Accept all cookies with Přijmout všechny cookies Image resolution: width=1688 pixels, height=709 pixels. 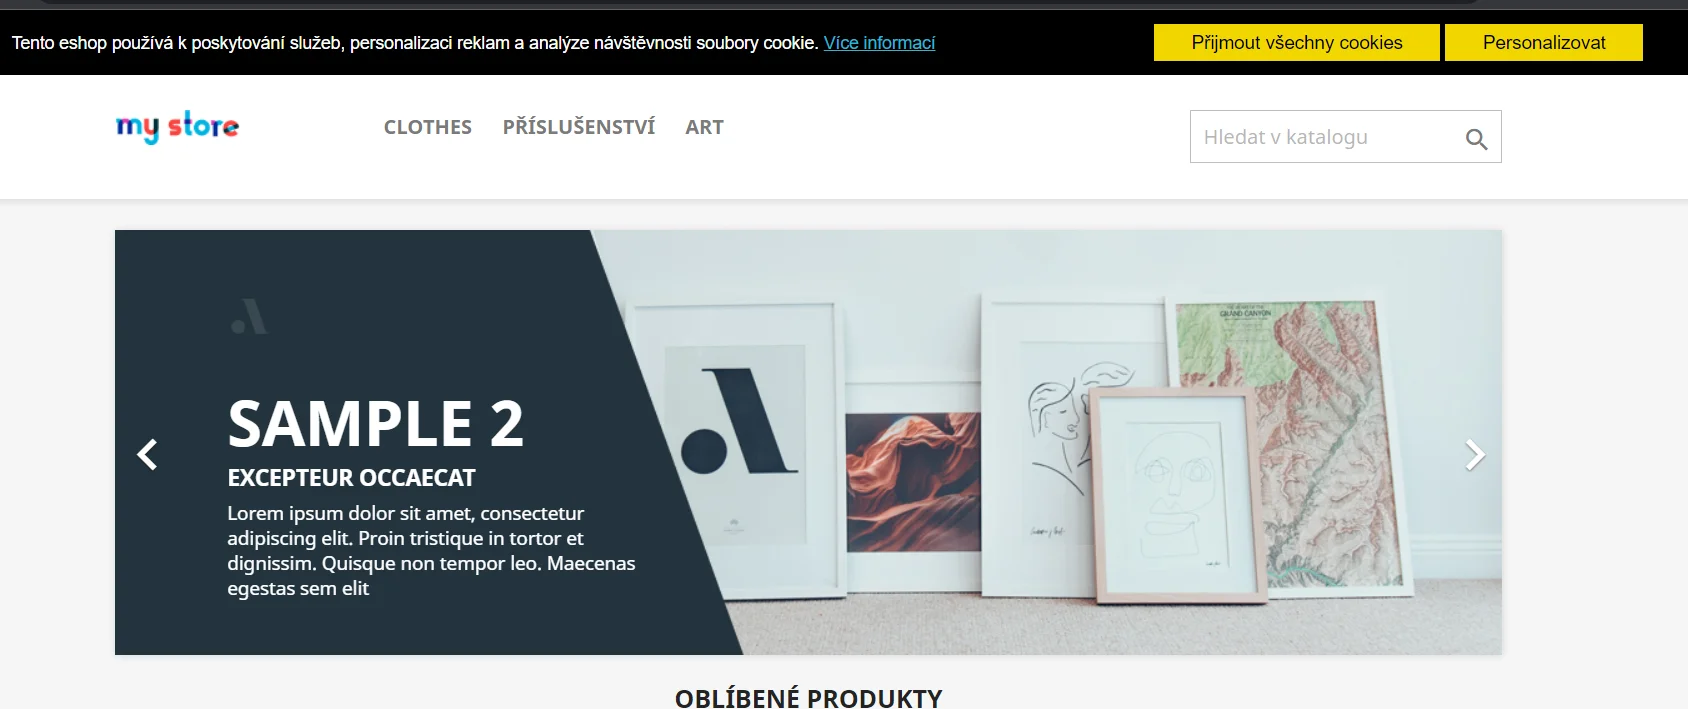(1297, 43)
